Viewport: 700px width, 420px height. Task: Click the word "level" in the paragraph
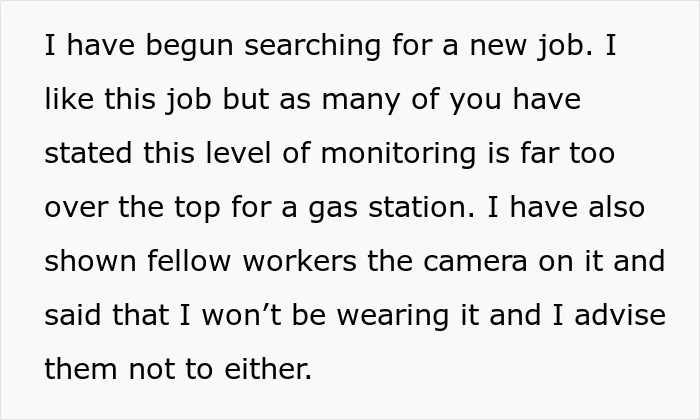pyautogui.click(x=238, y=153)
